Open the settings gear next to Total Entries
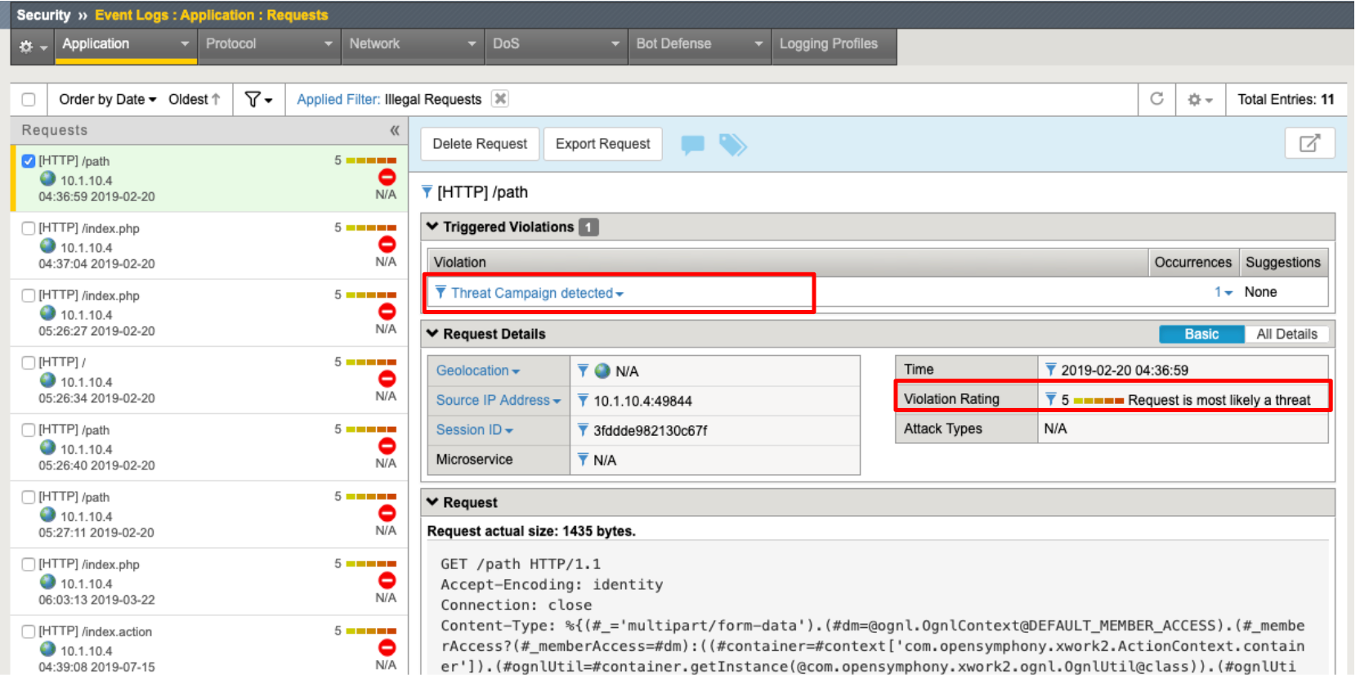 pyautogui.click(x=1199, y=100)
